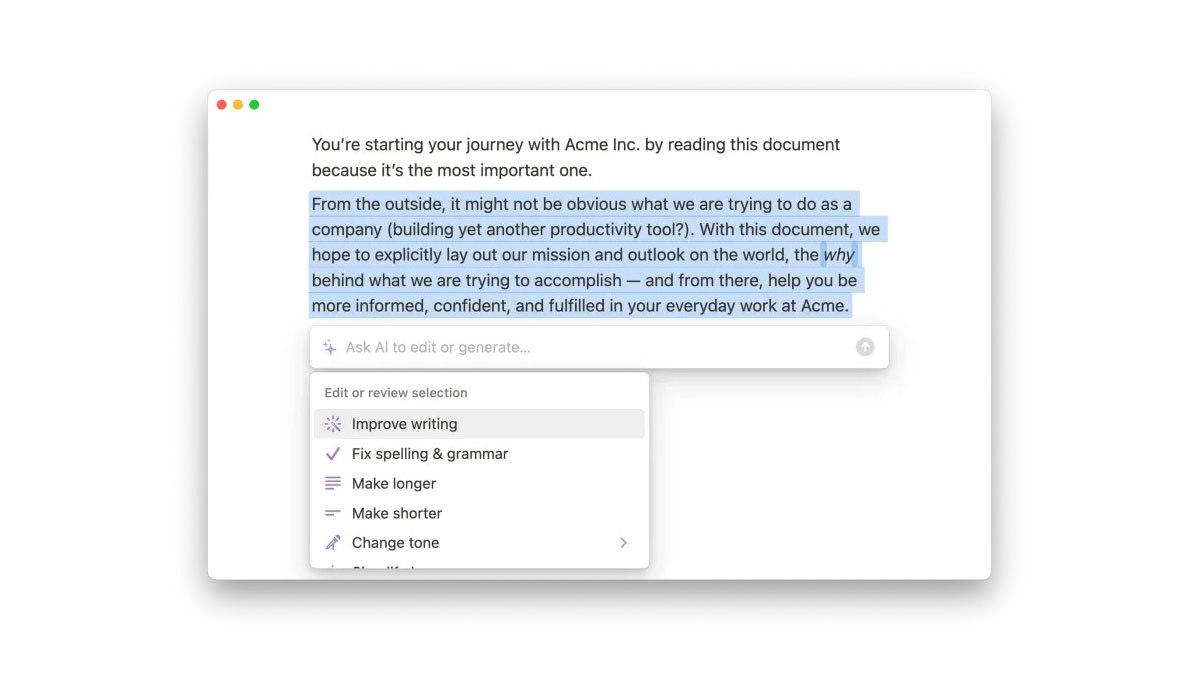The height and width of the screenshot is (700, 1200).
Task: Pick the Make shorter option
Action: pyautogui.click(x=397, y=513)
